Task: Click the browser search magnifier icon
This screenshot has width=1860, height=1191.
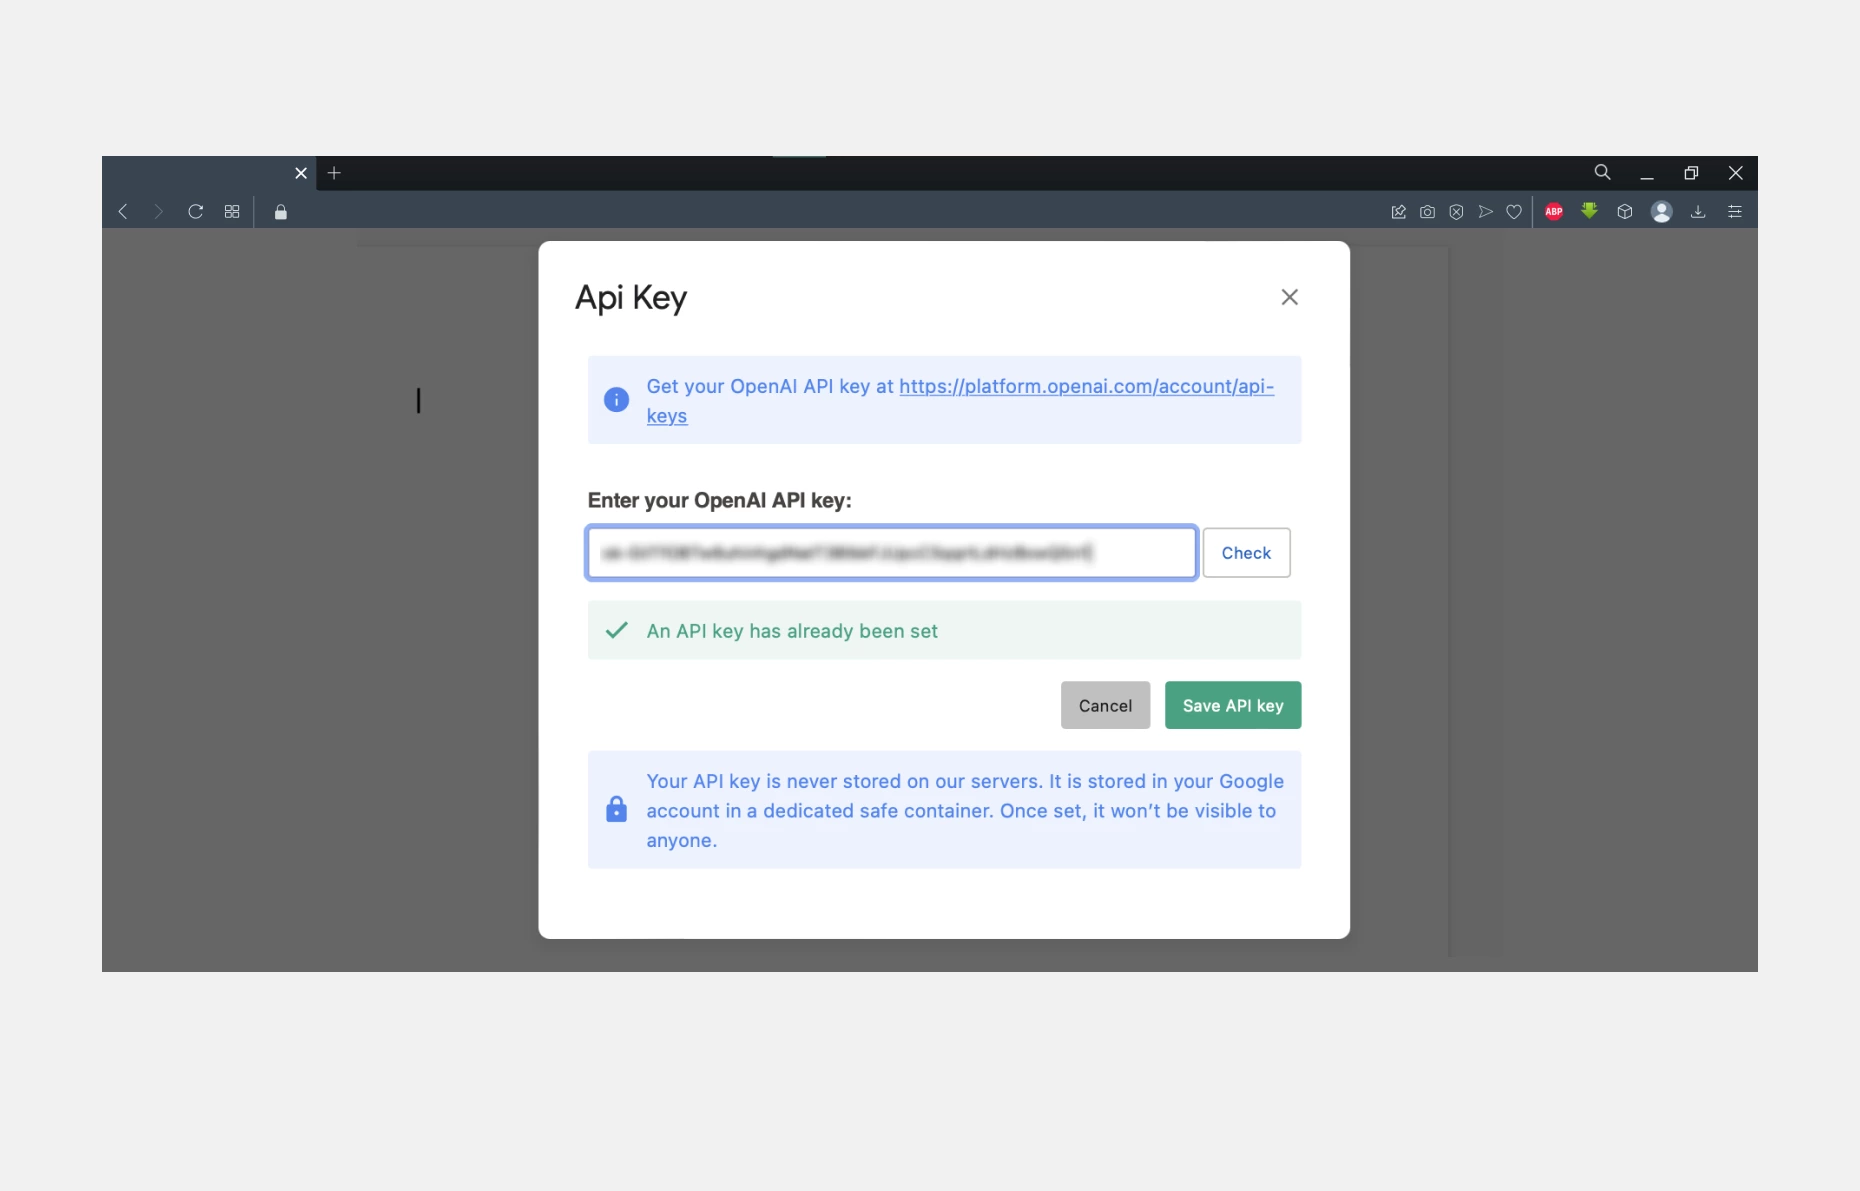Action: [x=1602, y=172]
